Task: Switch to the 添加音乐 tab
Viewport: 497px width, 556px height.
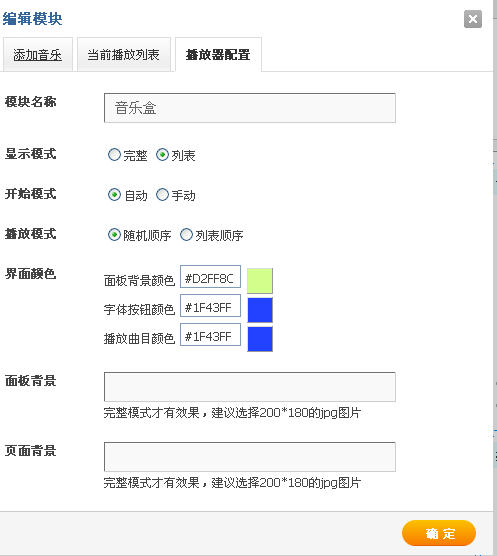Action: coord(38,55)
